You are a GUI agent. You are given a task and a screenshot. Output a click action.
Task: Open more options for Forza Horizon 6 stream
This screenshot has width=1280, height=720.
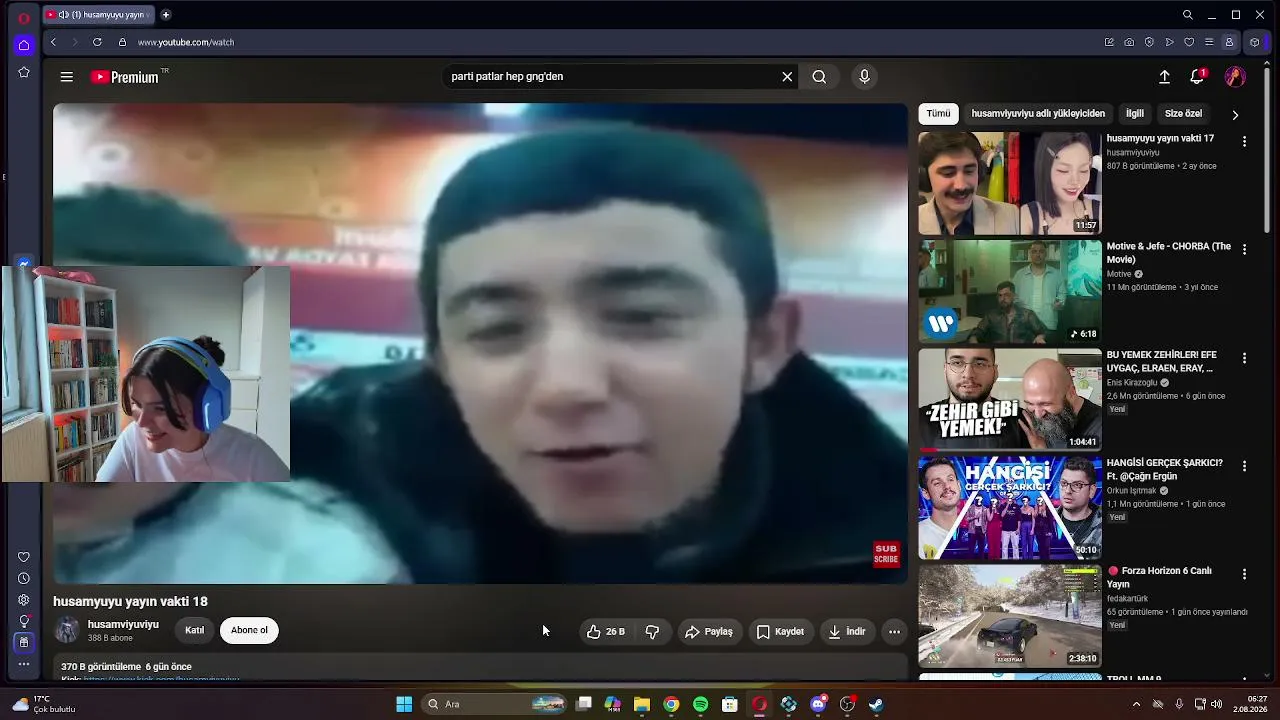(1244, 574)
